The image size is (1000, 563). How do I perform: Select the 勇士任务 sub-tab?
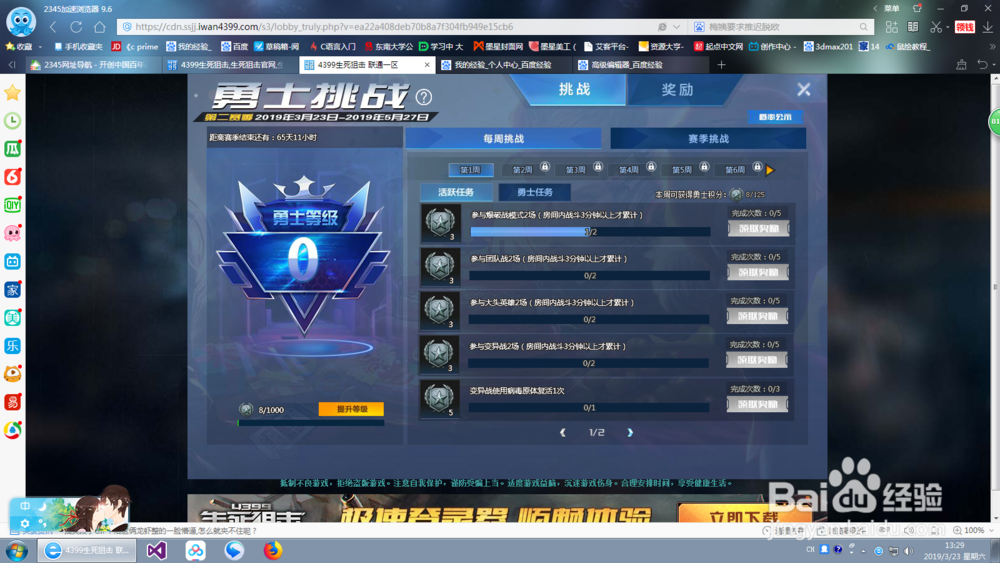[x=534, y=192]
